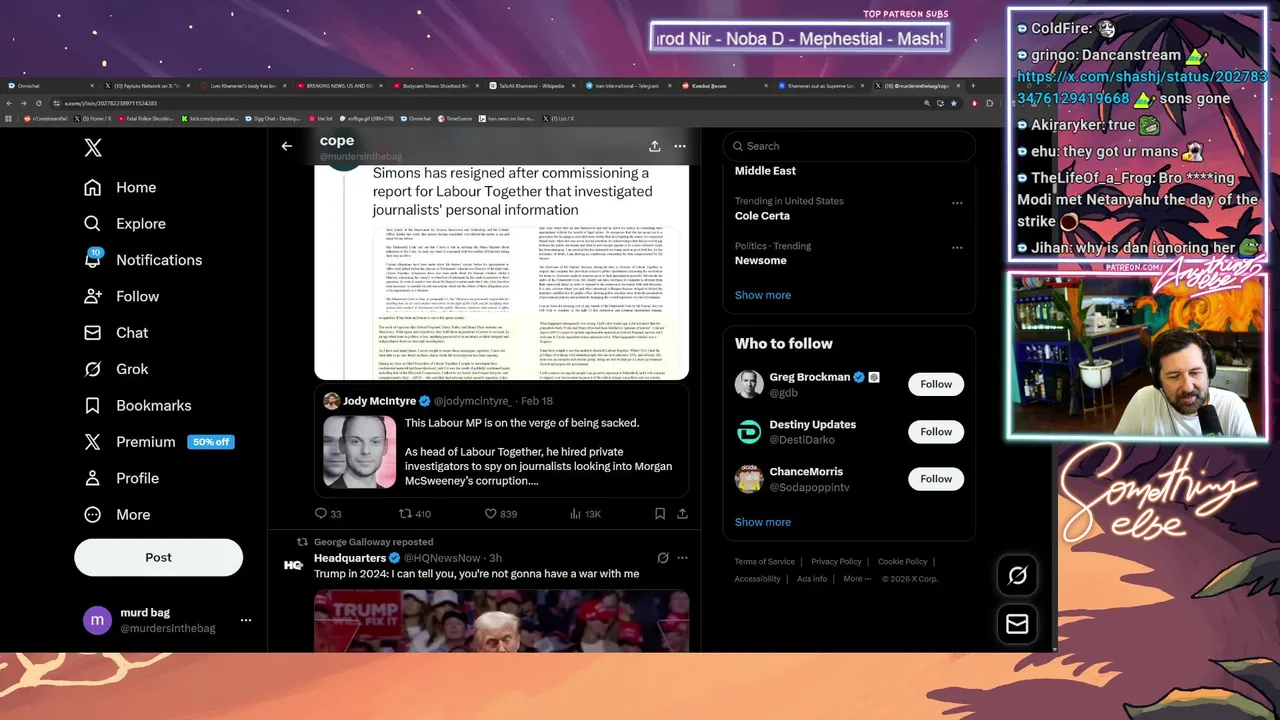1280x720 pixels.
Task: Switch to Khamenei Wikipedia tab
Action: point(530,86)
